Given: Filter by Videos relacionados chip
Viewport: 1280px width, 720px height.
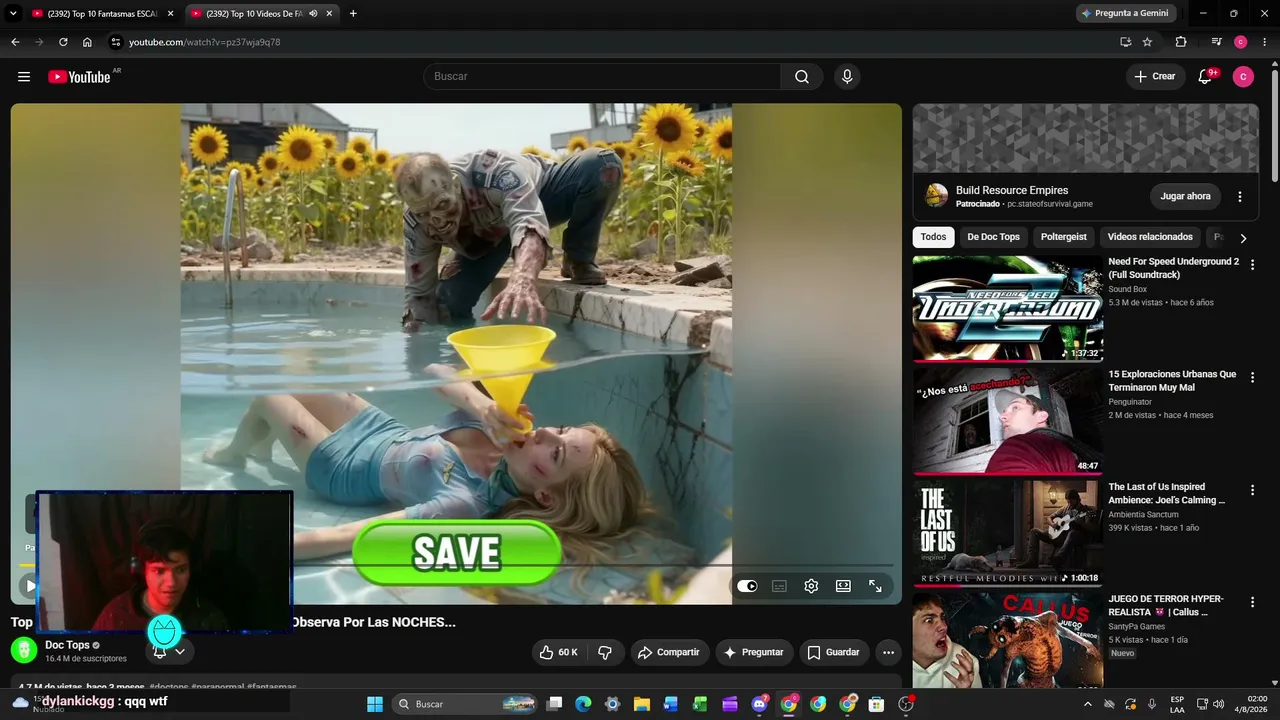Looking at the screenshot, I should [1150, 237].
